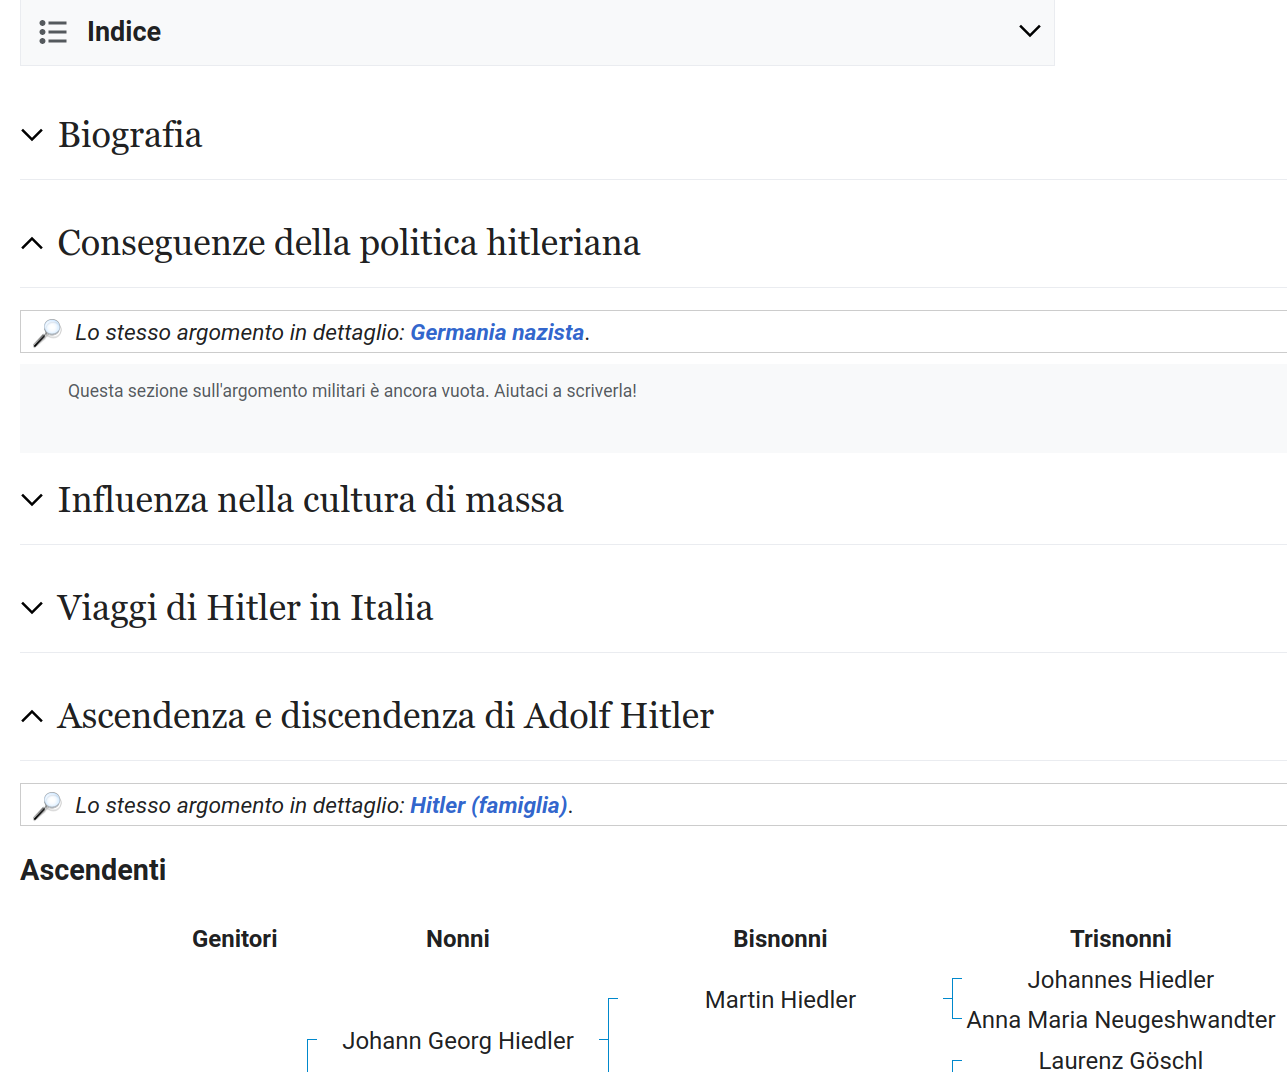
Task: Open the Germania nazista link
Action: tap(497, 332)
